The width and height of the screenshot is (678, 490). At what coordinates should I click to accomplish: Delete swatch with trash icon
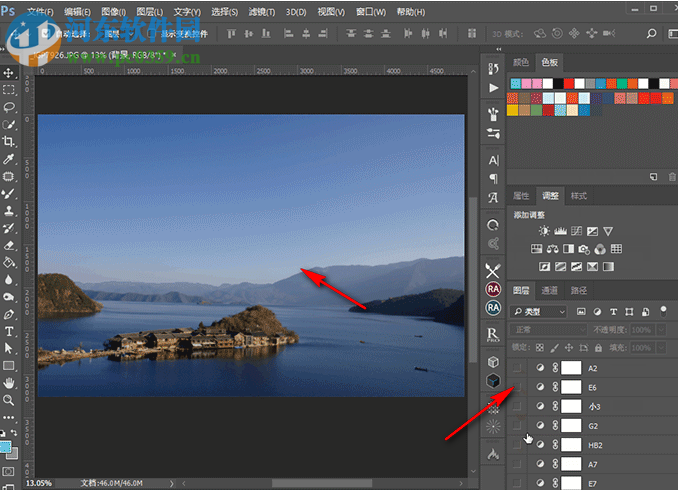[672, 177]
